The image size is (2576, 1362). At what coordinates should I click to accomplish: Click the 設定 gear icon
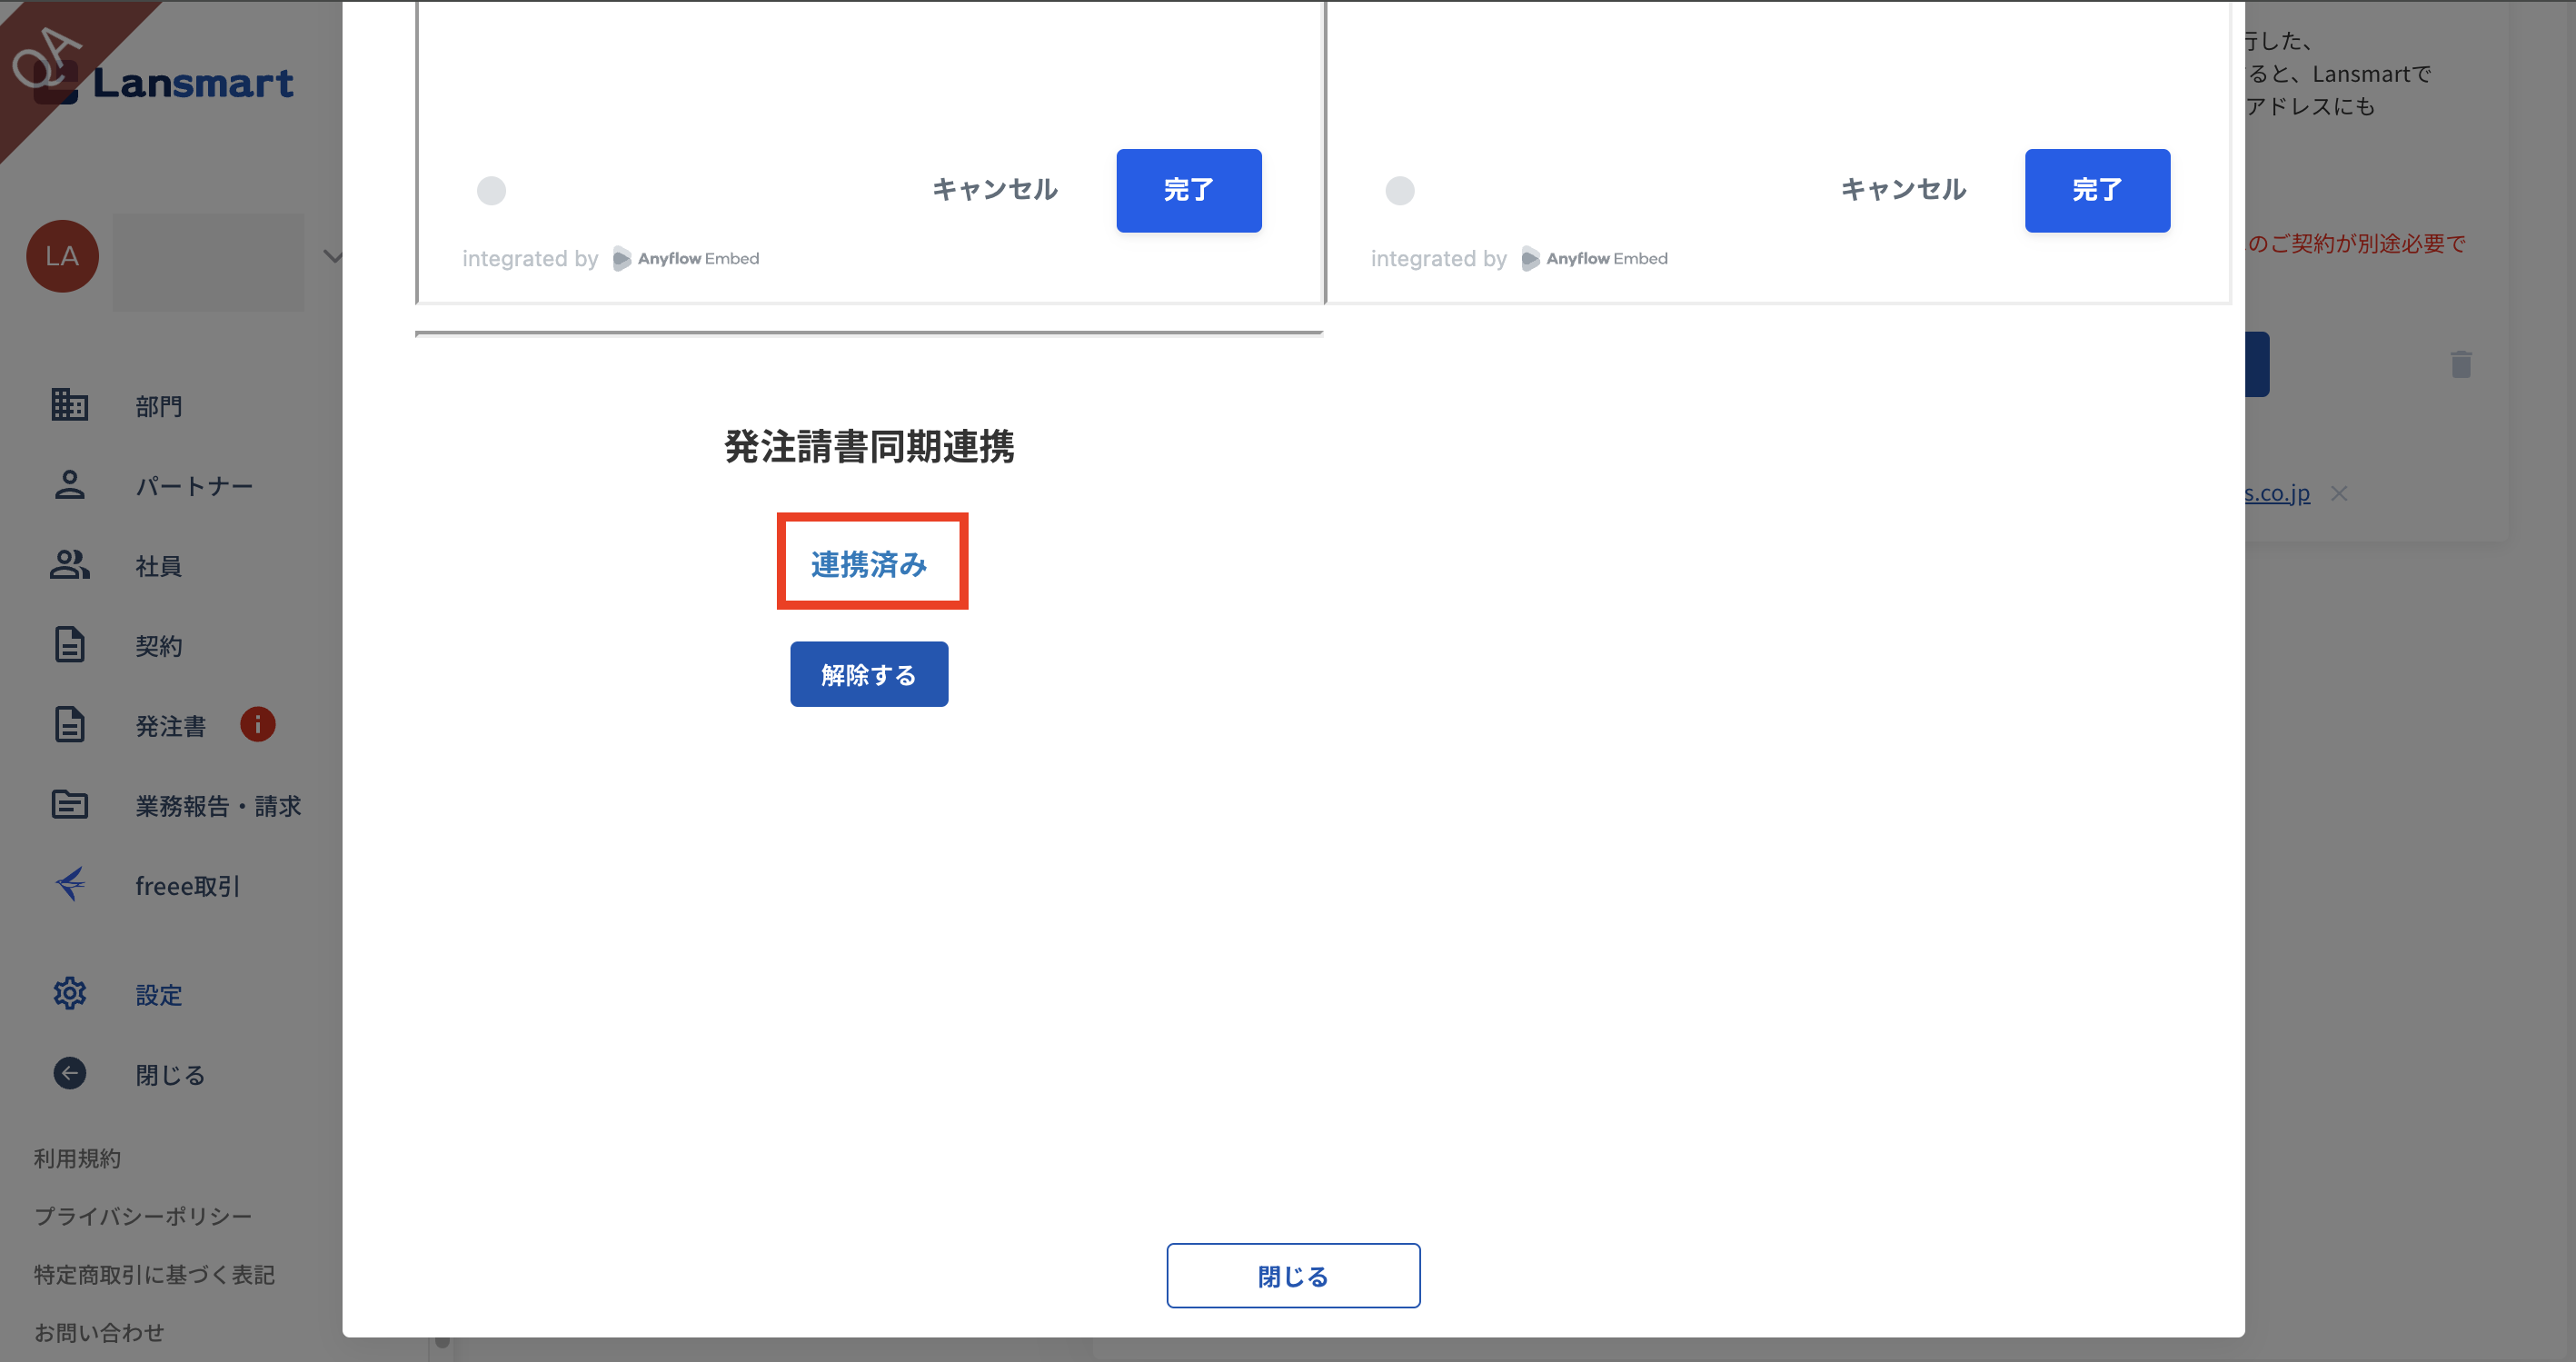69,994
